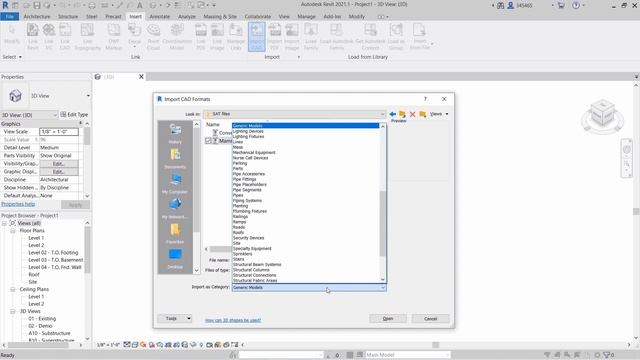Click the Point Cloud ribbon icon
The width and height of the screenshot is (640, 360).
153,37
